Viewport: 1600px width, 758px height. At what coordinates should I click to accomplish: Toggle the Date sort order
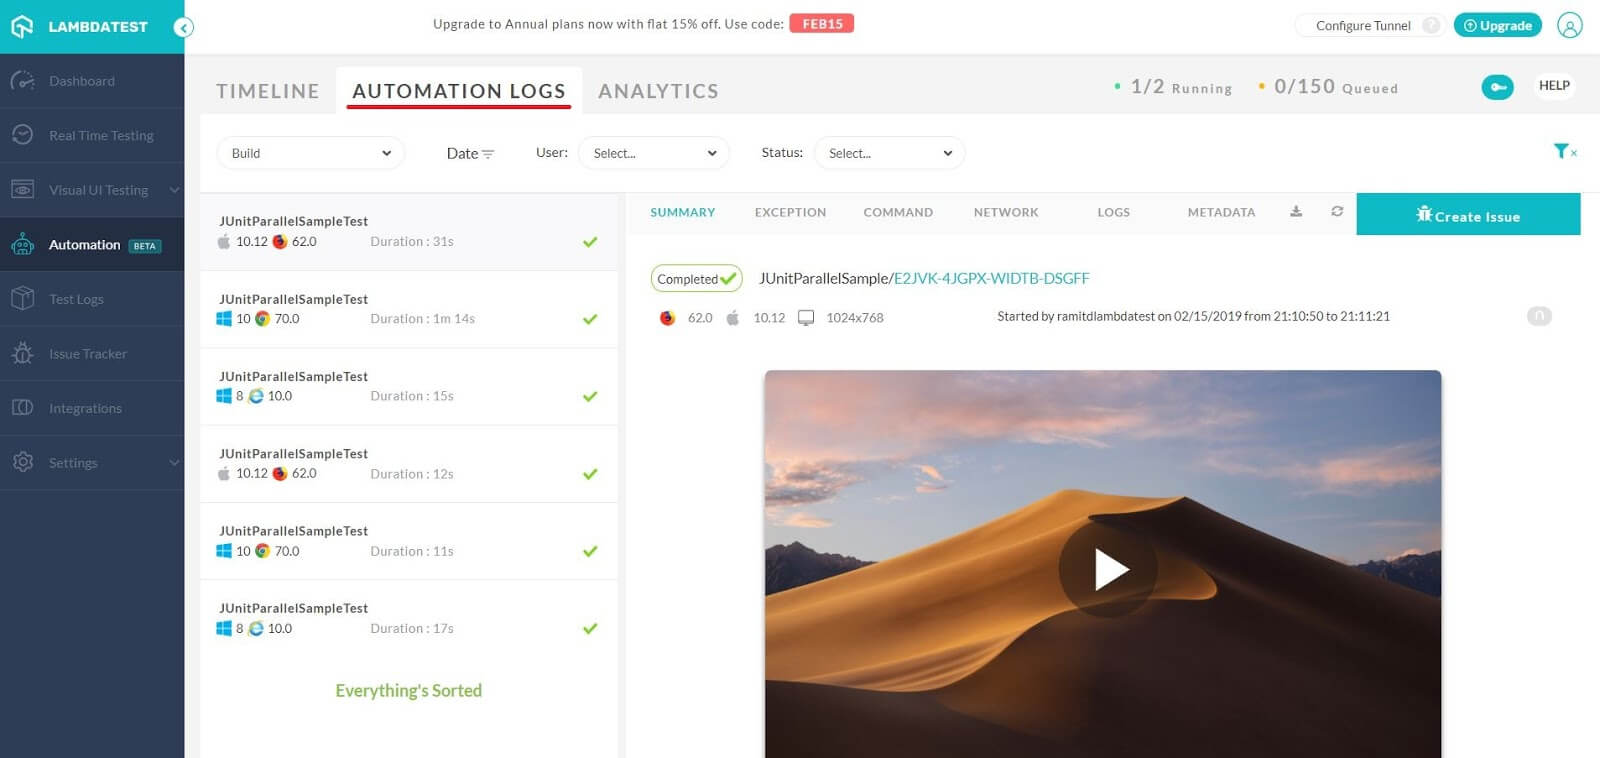(x=470, y=154)
